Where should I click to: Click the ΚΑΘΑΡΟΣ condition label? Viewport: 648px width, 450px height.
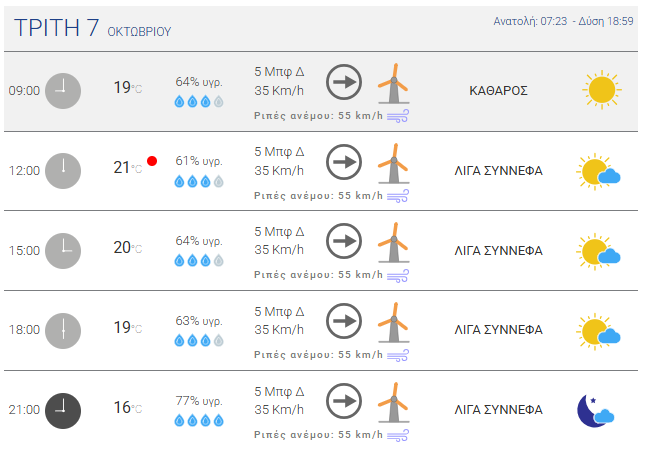498,90
